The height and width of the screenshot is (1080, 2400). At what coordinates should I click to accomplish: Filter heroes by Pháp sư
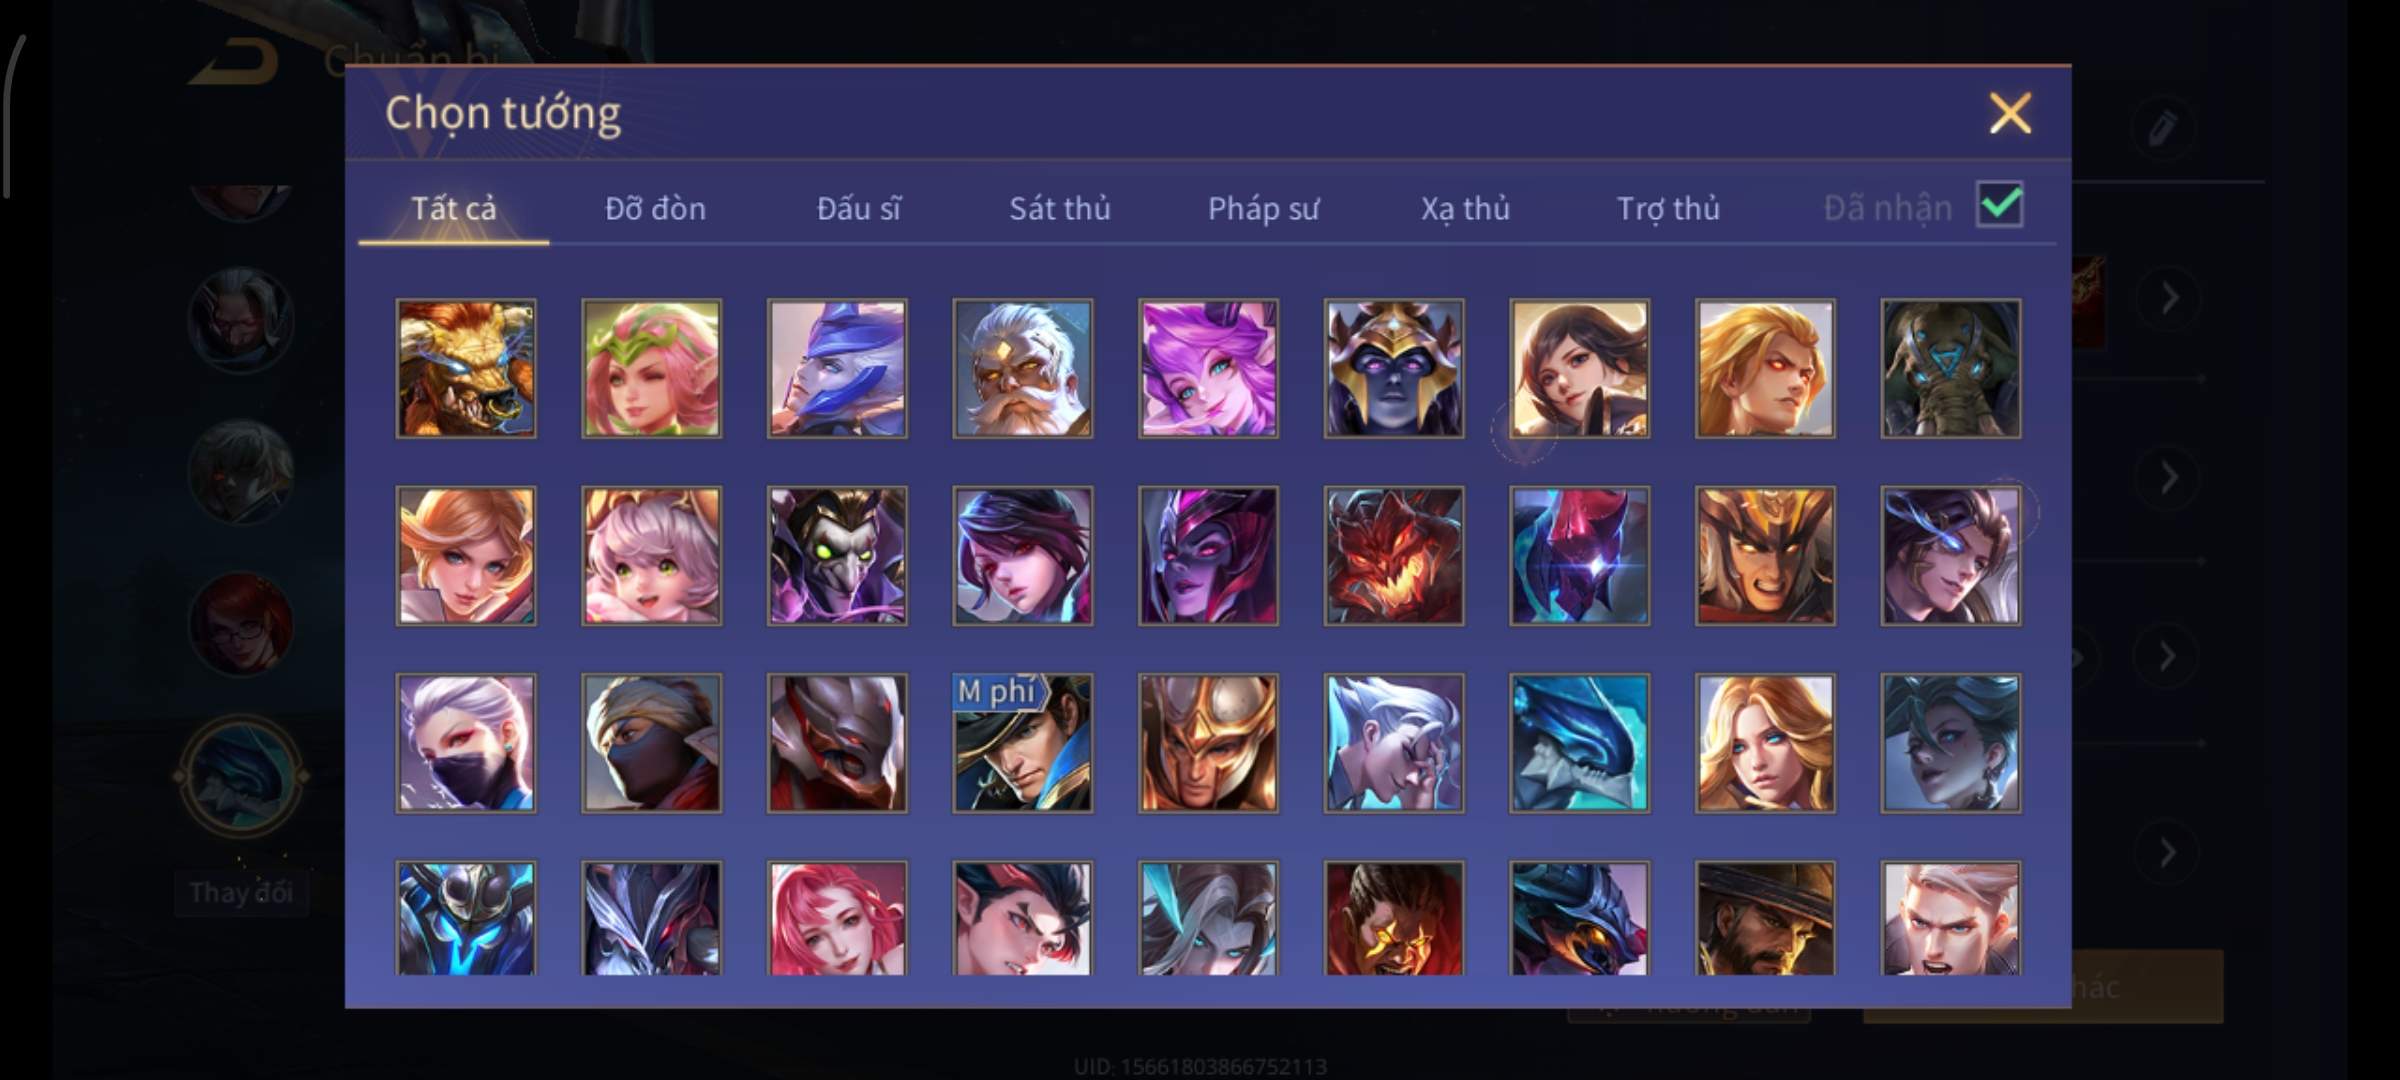1264,208
